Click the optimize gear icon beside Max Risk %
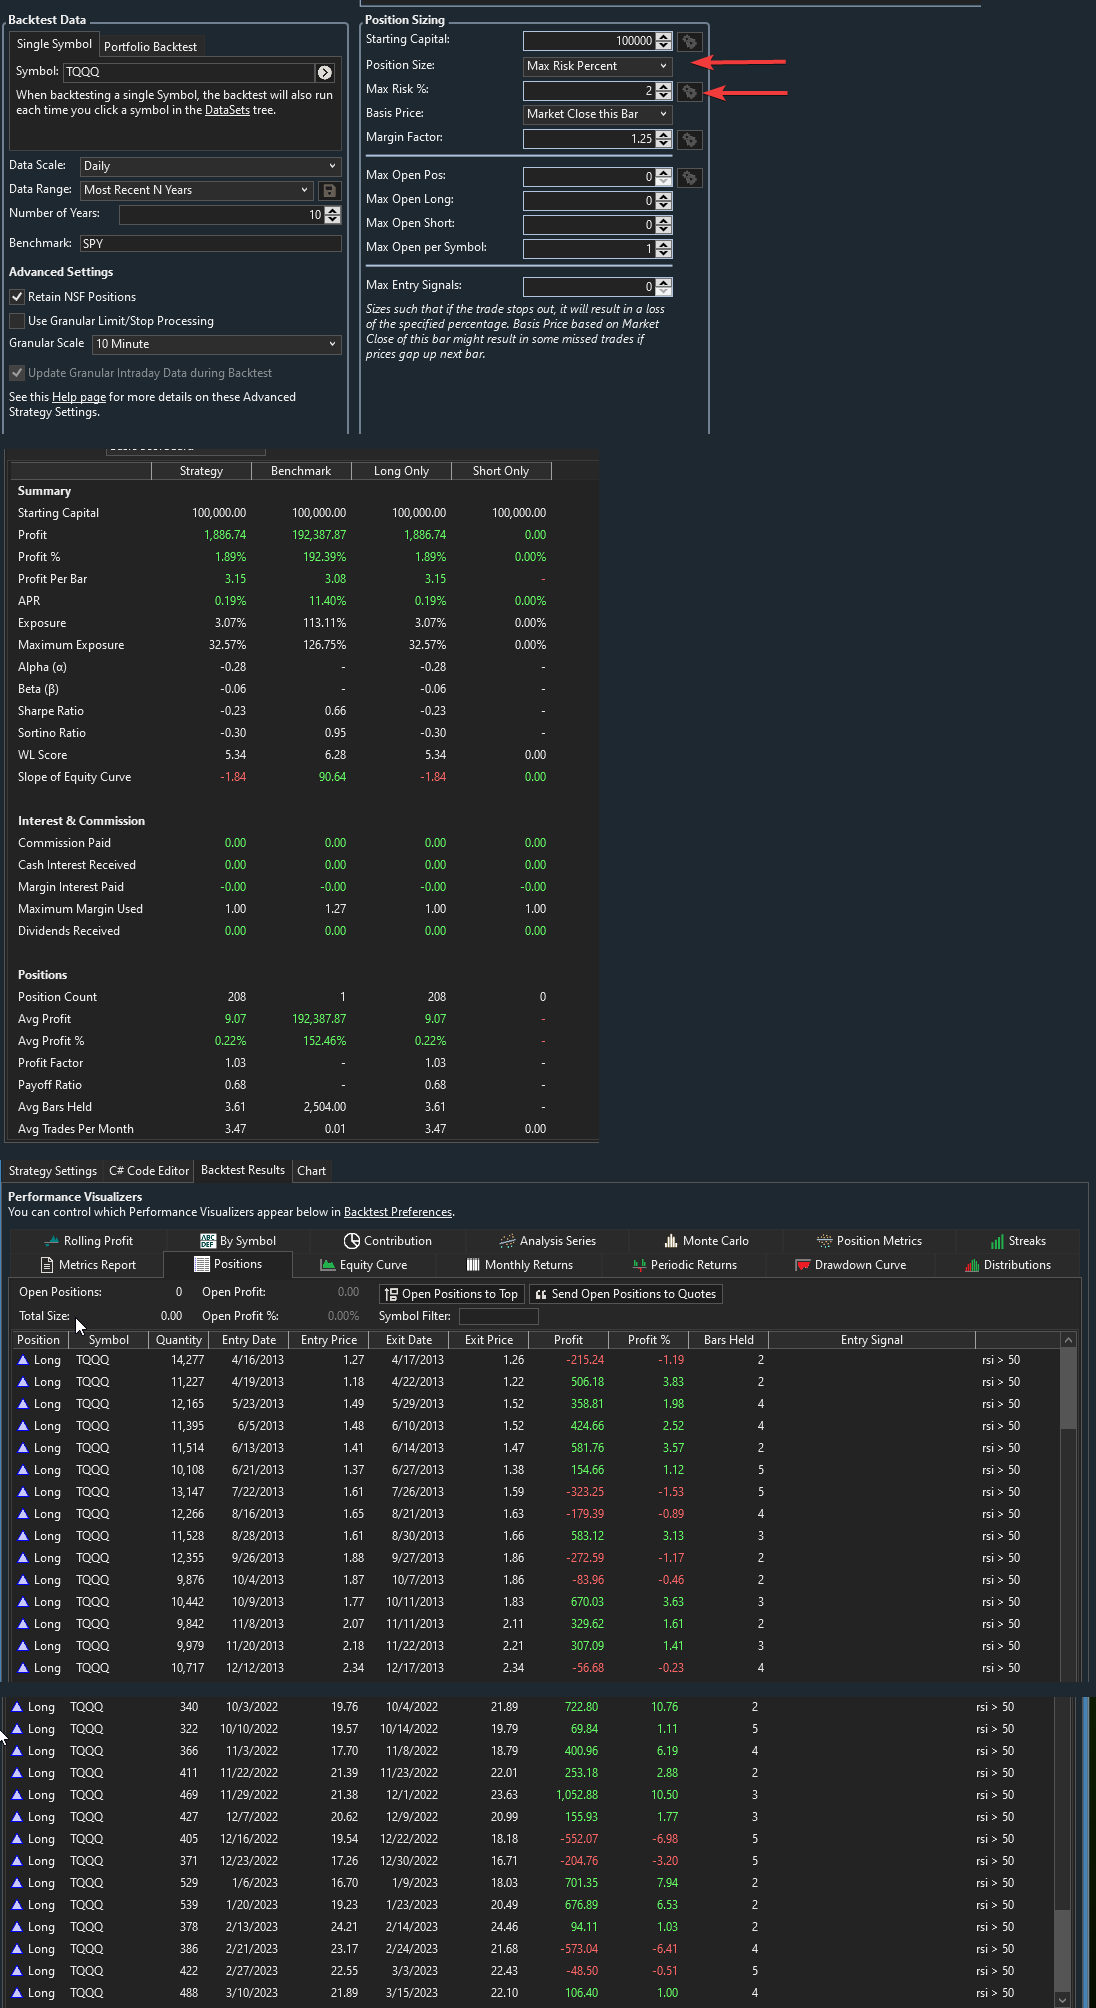The image size is (1096, 2008). (x=689, y=91)
